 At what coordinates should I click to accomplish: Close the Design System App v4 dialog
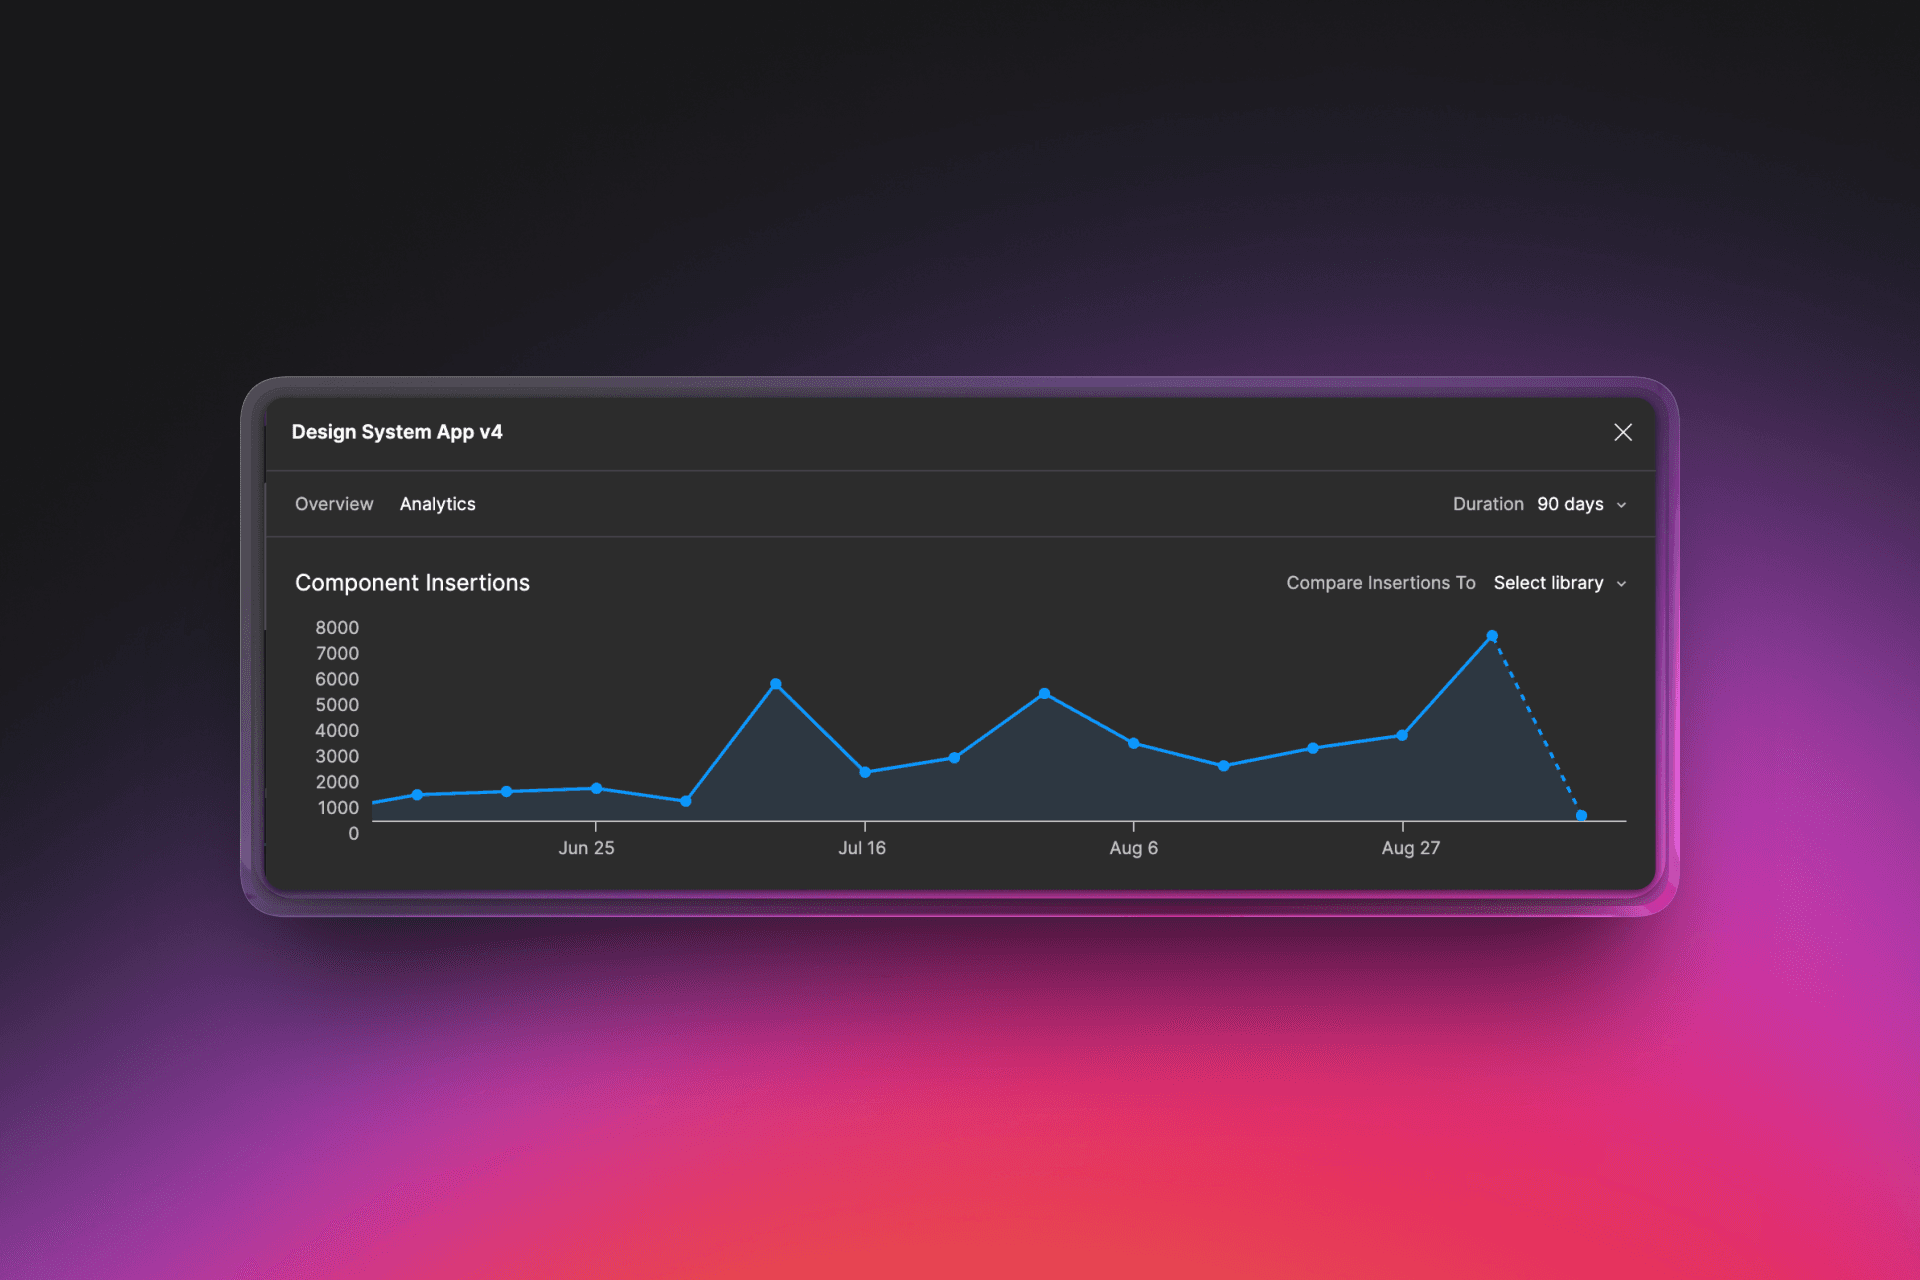1622,432
